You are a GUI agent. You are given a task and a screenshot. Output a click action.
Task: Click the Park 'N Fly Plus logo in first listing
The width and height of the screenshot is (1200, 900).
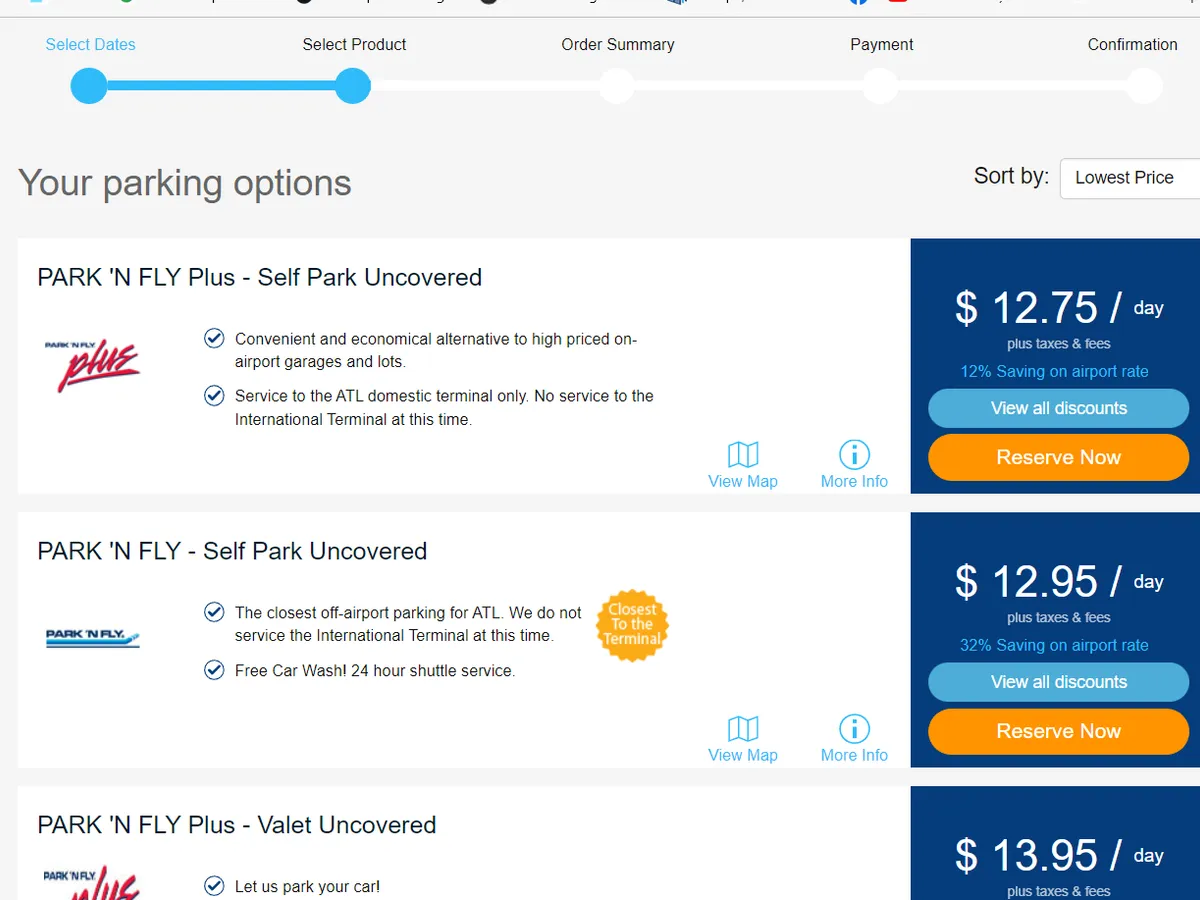pyautogui.click(x=92, y=365)
